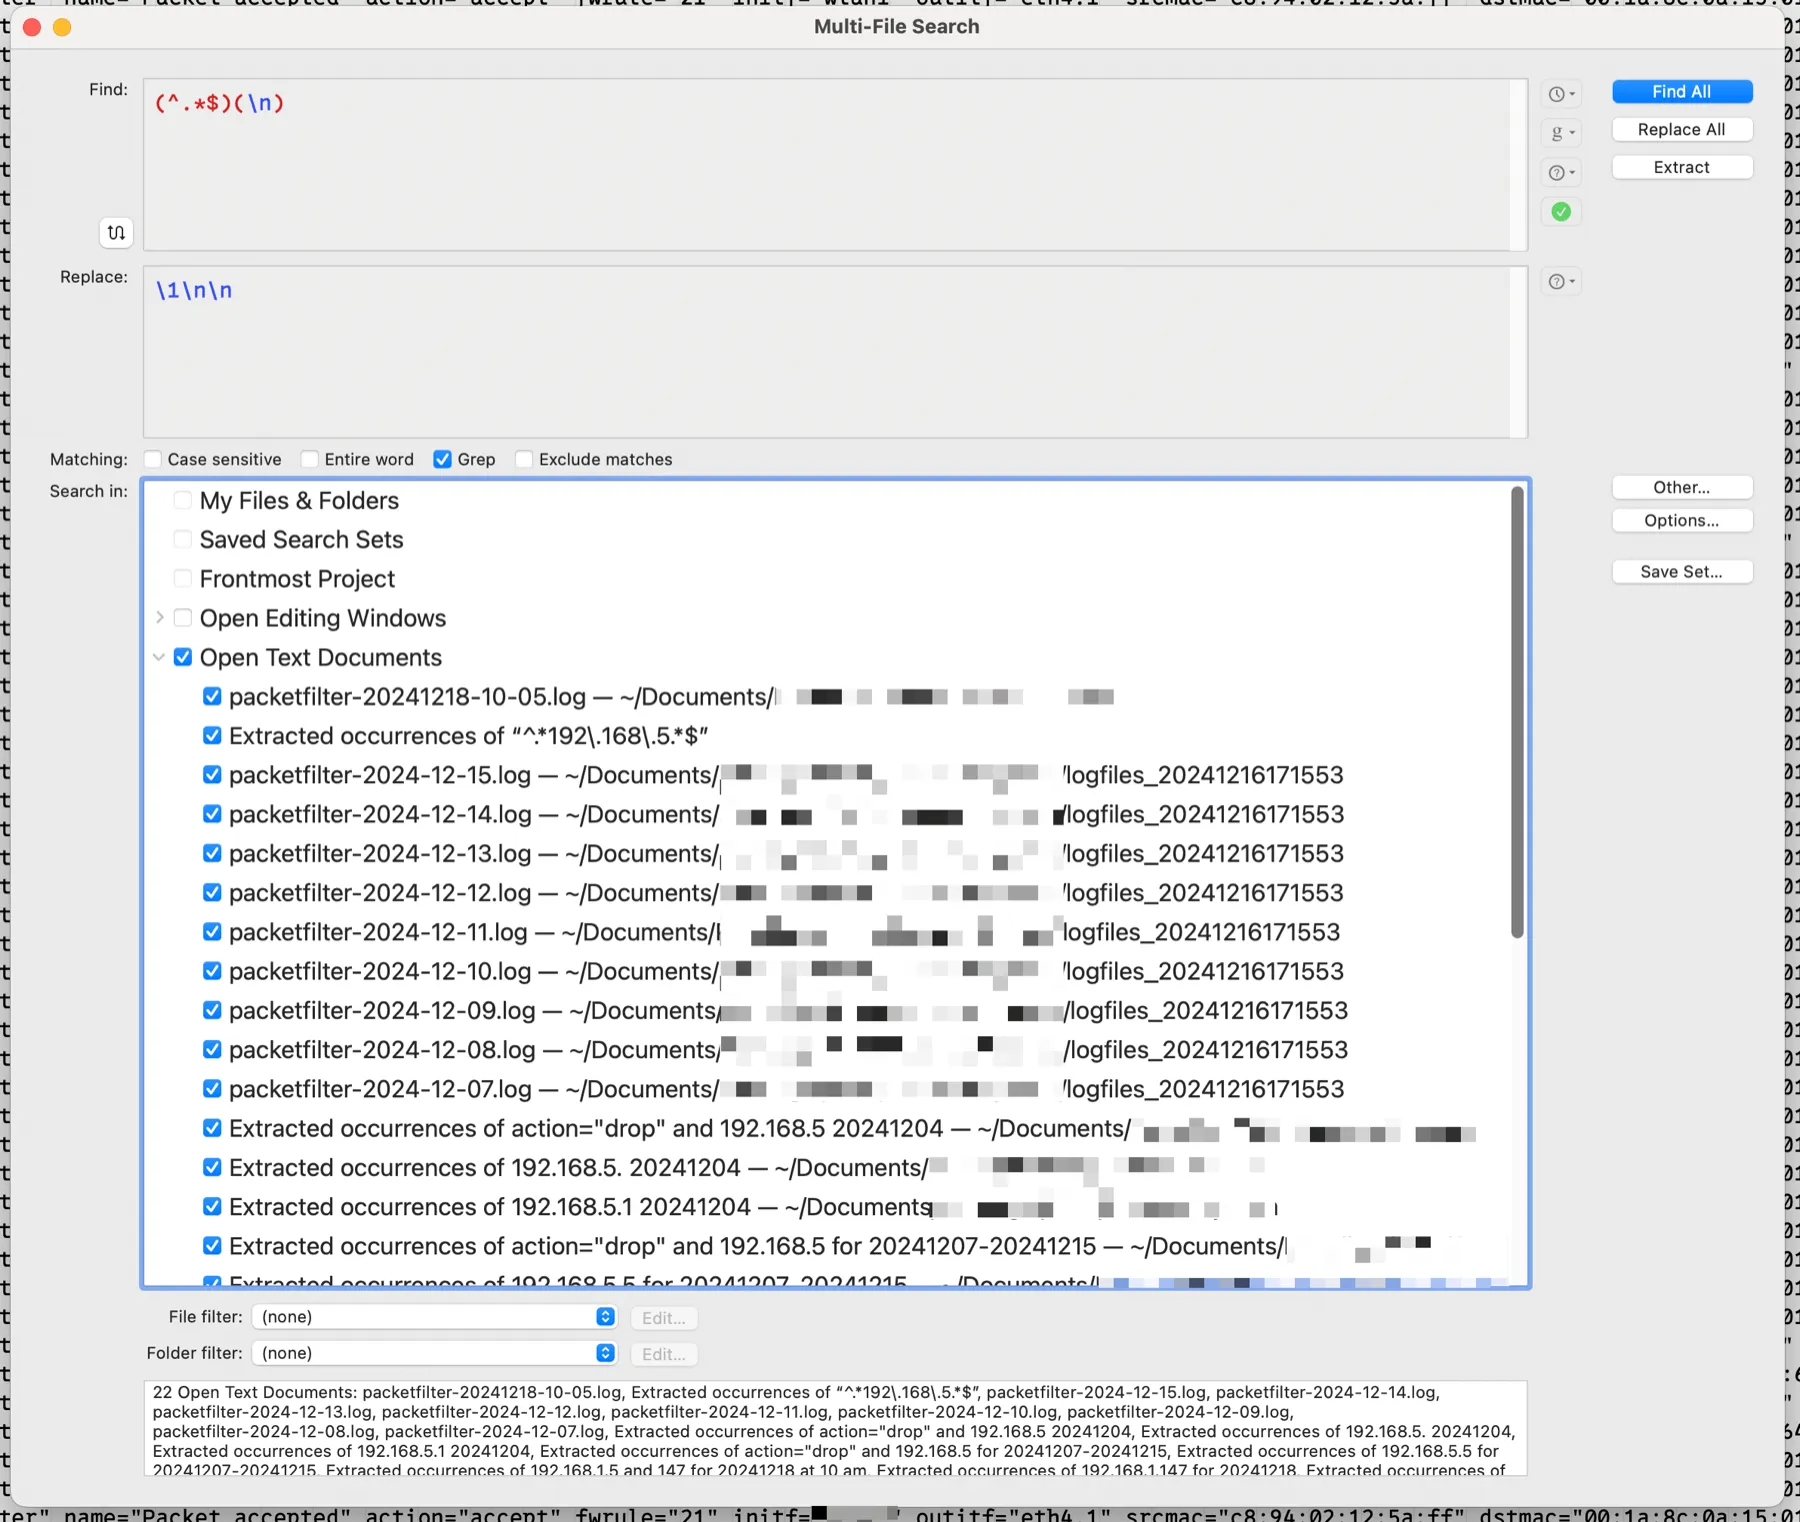Uncheck packetfilter-2024-12-07.log
This screenshot has width=1800, height=1522.
[x=211, y=1088]
